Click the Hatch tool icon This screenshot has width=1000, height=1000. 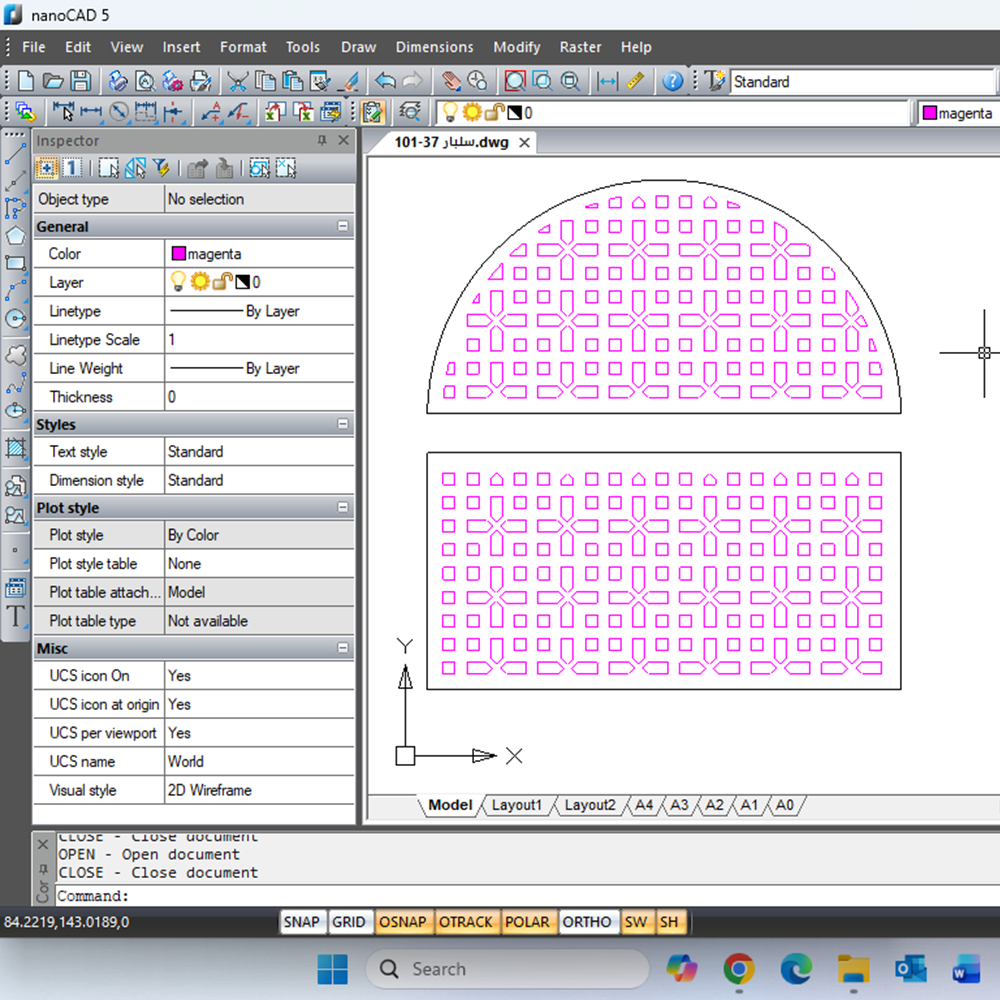pos(15,449)
